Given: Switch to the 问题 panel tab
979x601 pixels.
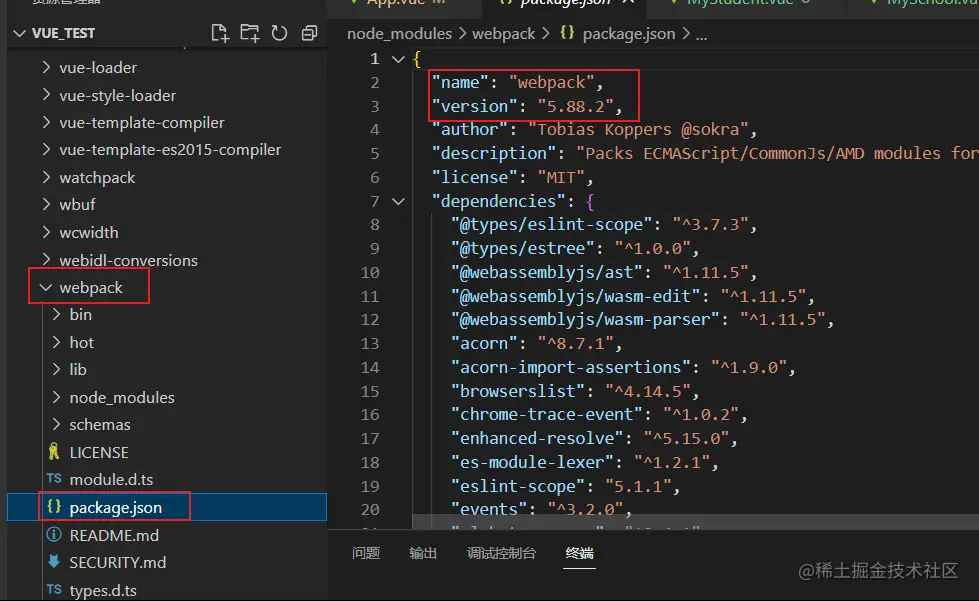Looking at the screenshot, I should [x=366, y=553].
